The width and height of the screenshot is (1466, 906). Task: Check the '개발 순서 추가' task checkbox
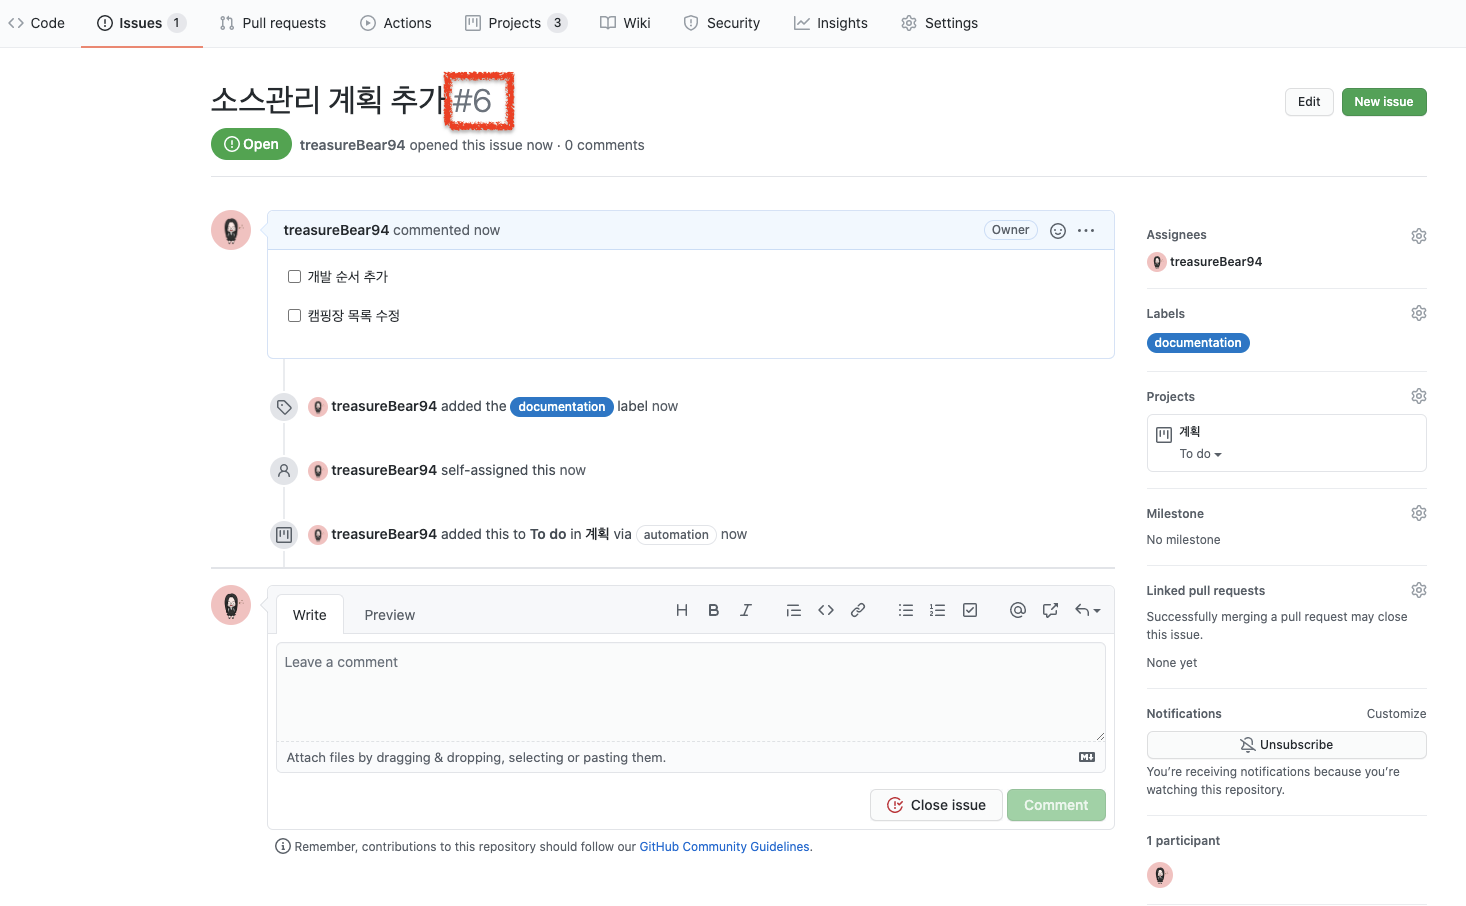pos(294,277)
